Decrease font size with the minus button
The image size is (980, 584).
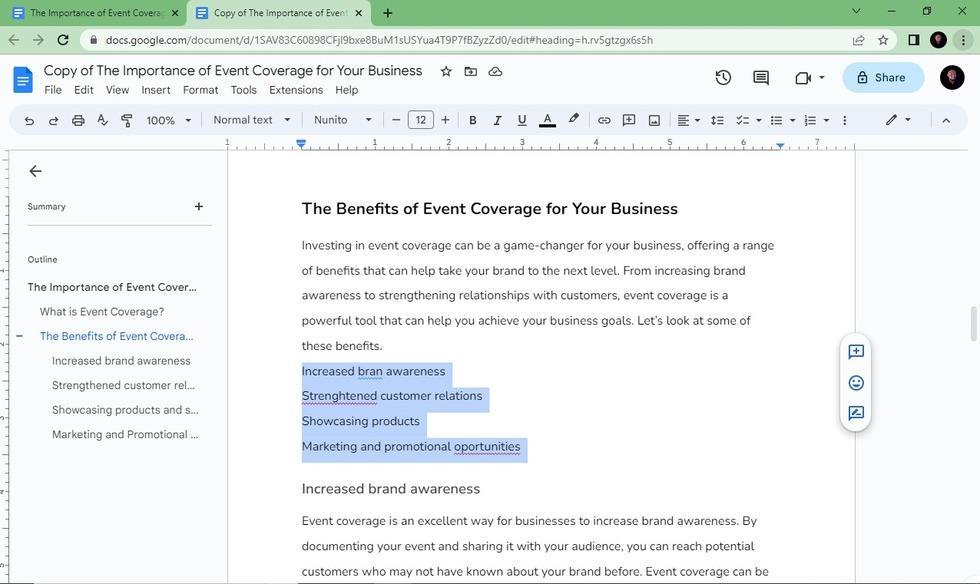click(x=396, y=120)
